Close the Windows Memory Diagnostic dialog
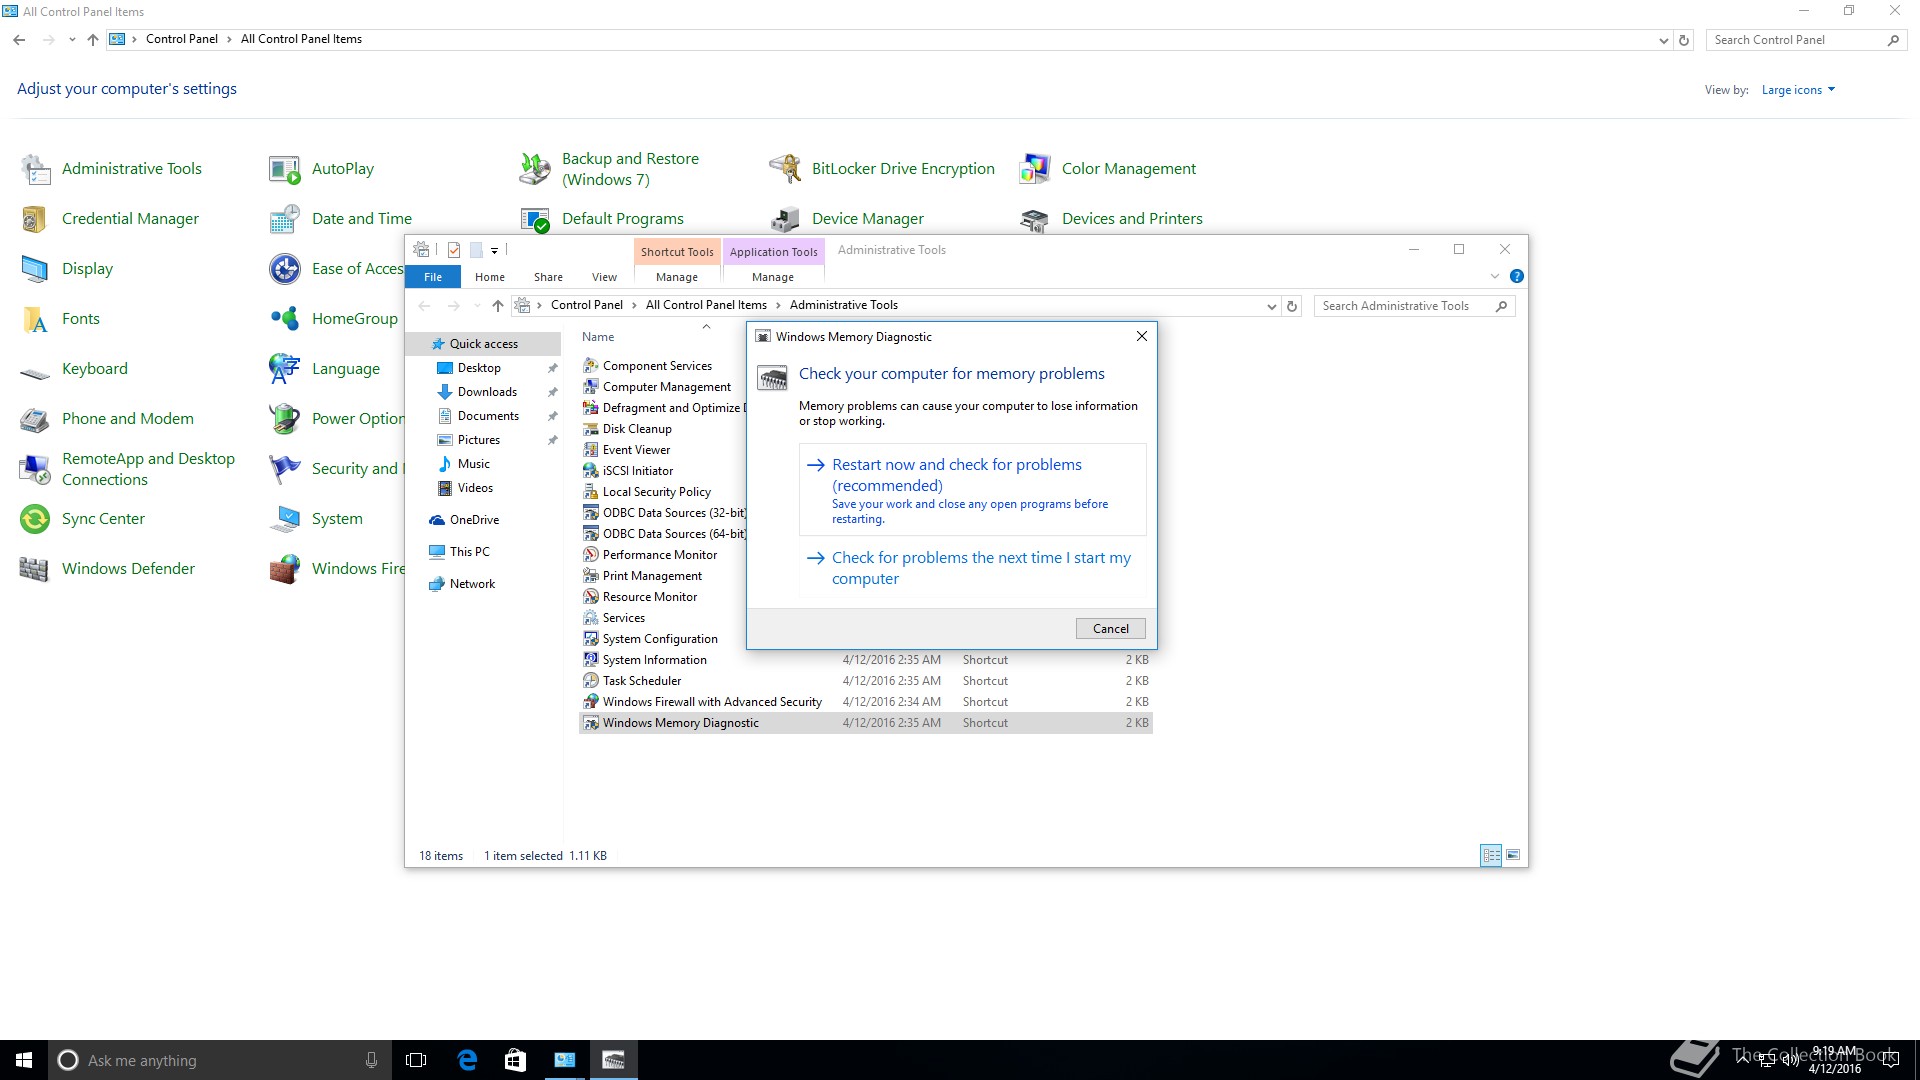The width and height of the screenshot is (1920, 1080). (1141, 337)
